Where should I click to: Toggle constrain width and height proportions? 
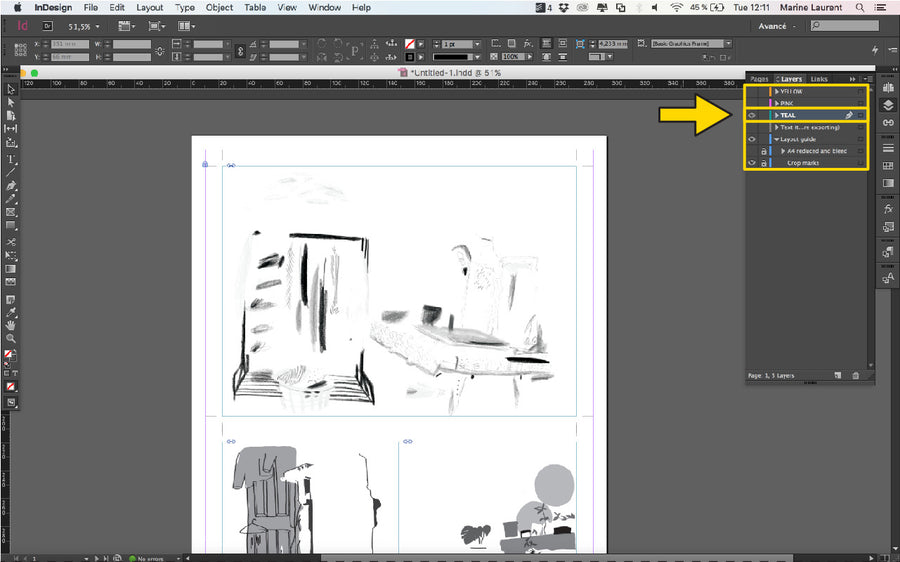click(x=160, y=51)
